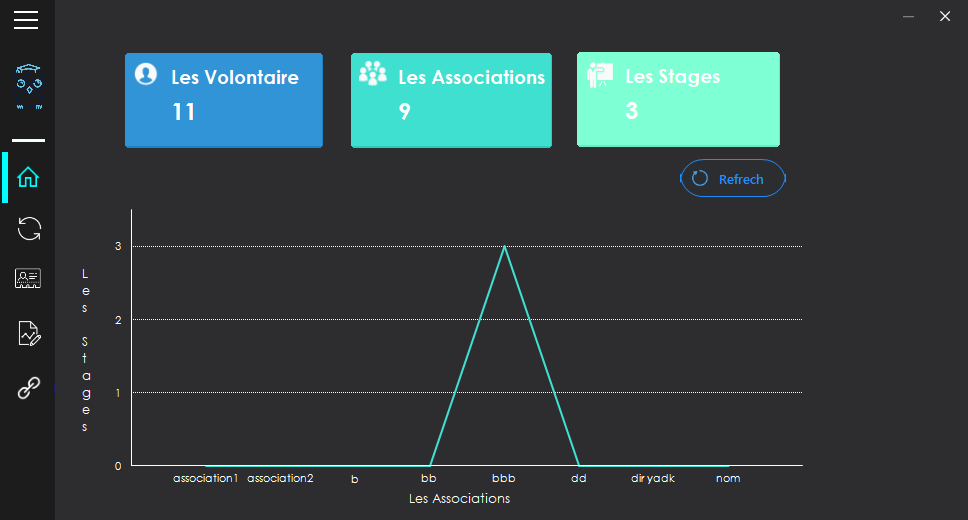Open the hamburger menu
This screenshot has height=520, width=968.
pyautogui.click(x=26, y=20)
